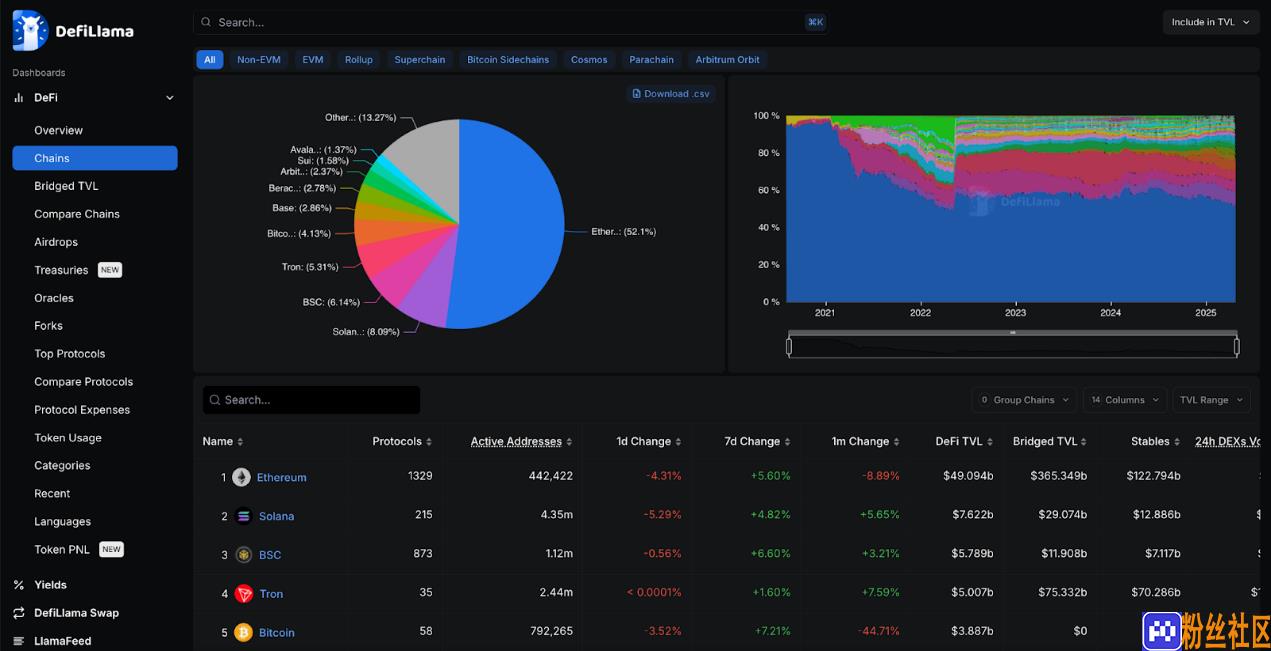Click the right handle of chart range slider
The width and height of the screenshot is (1271, 651).
(x=1237, y=346)
